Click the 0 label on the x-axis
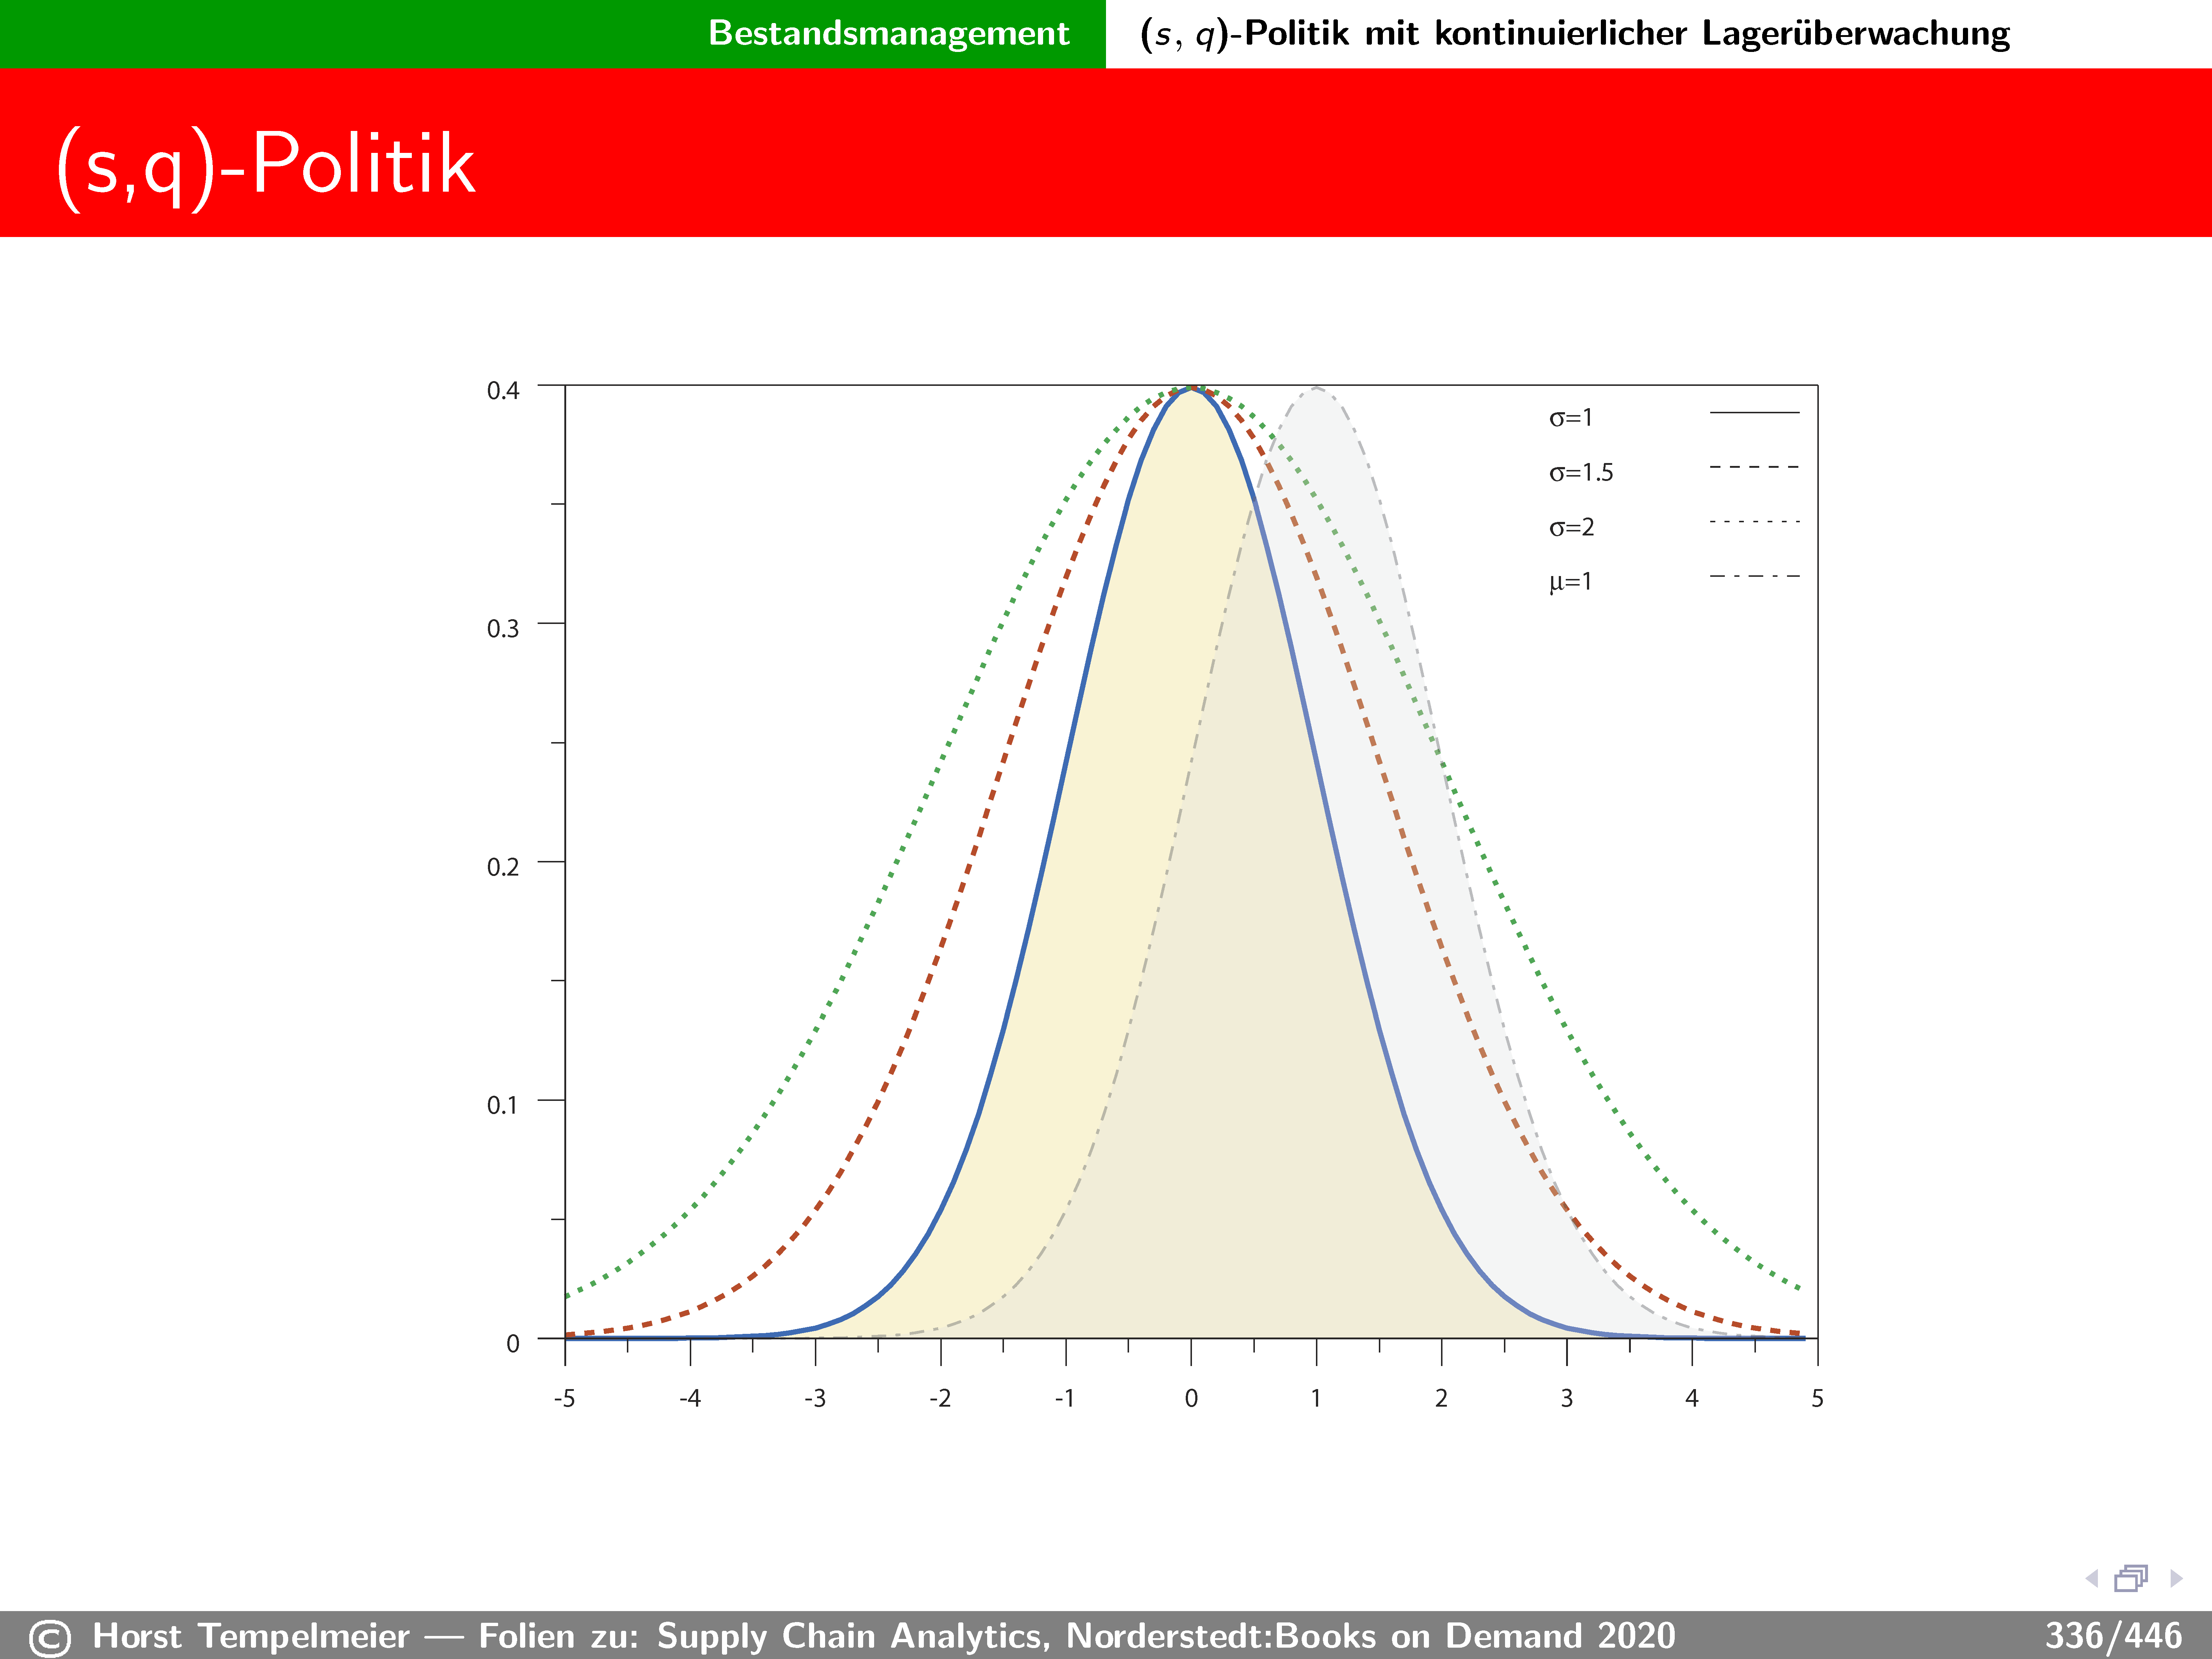The height and width of the screenshot is (1659, 2212). tap(1191, 1398)
